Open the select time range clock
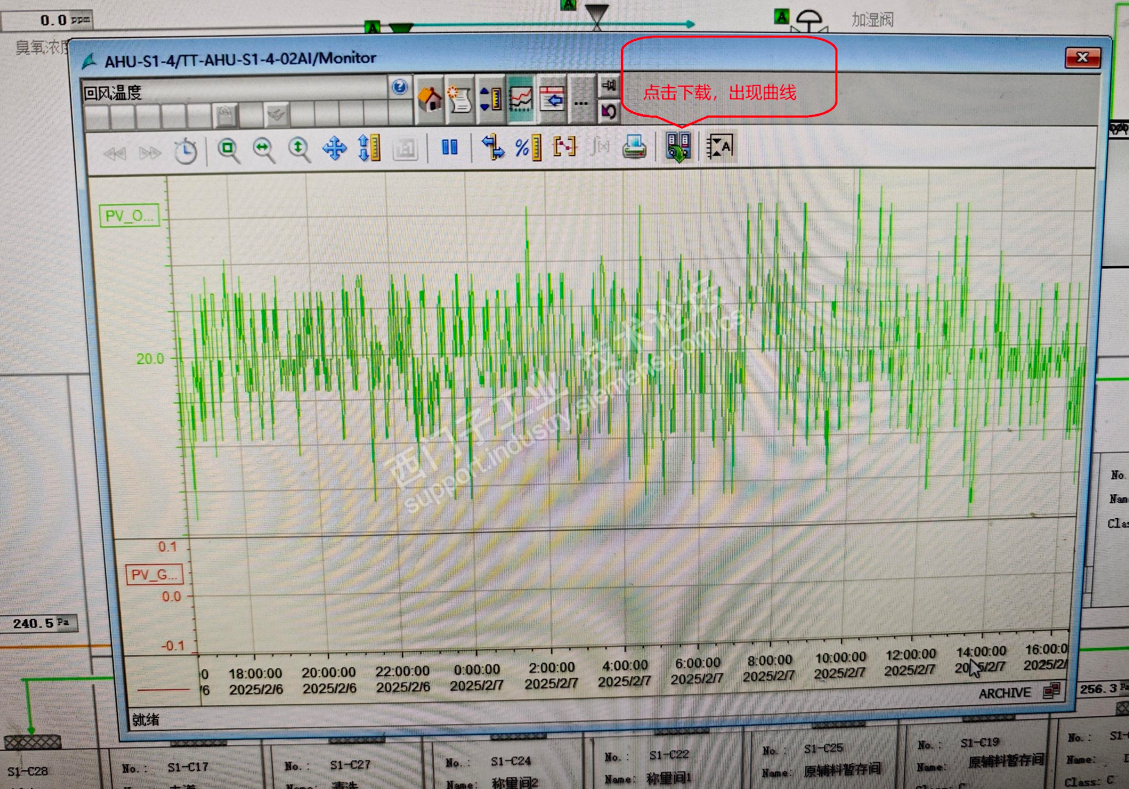The width and height of the screenshot is (1129, 789). [186, 152]
